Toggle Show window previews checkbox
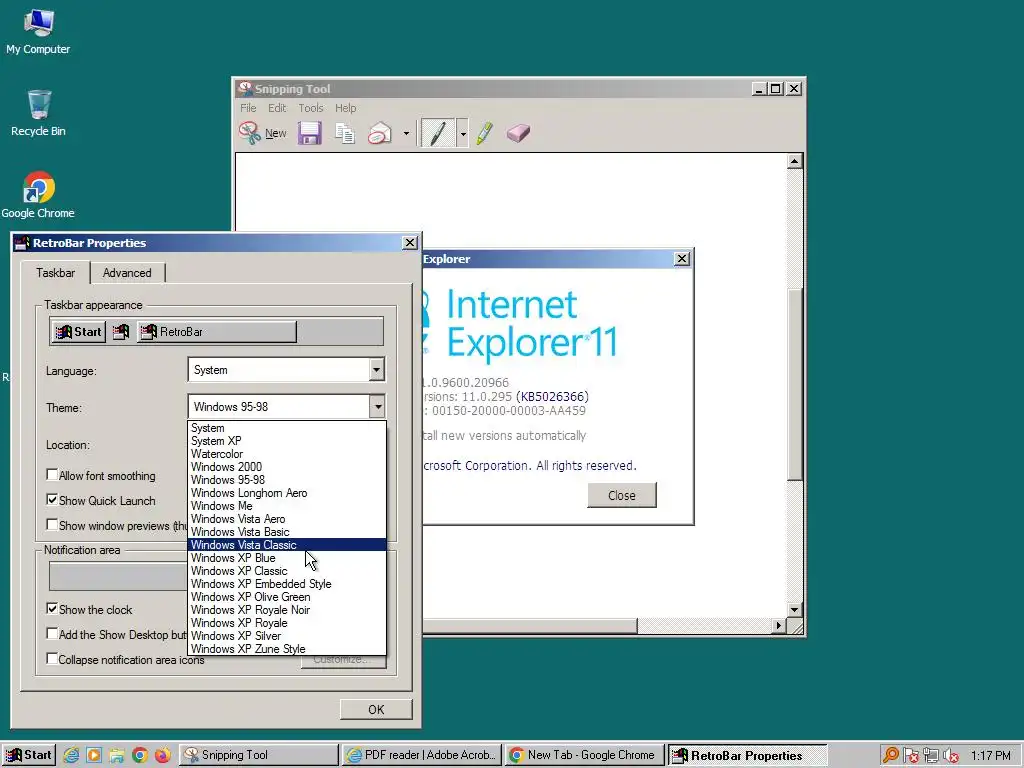The image size is (1024, 768). coord(52,524)
